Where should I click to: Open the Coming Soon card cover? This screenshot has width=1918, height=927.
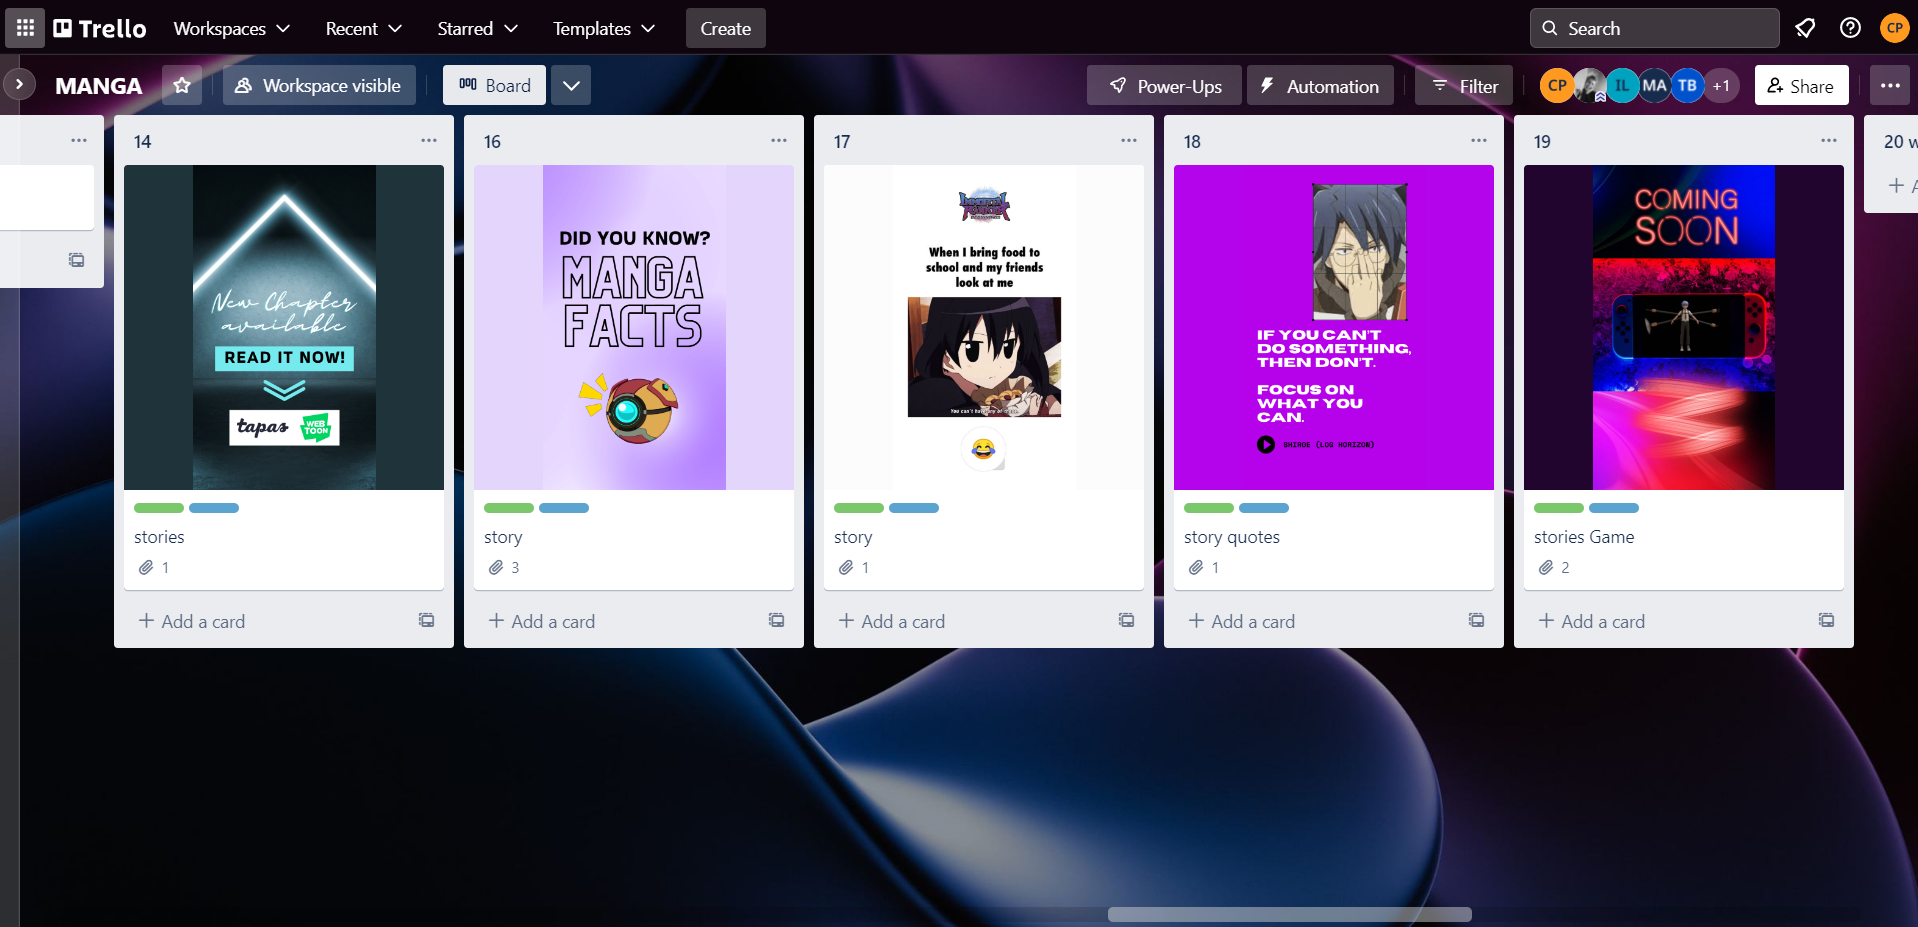1684,327
